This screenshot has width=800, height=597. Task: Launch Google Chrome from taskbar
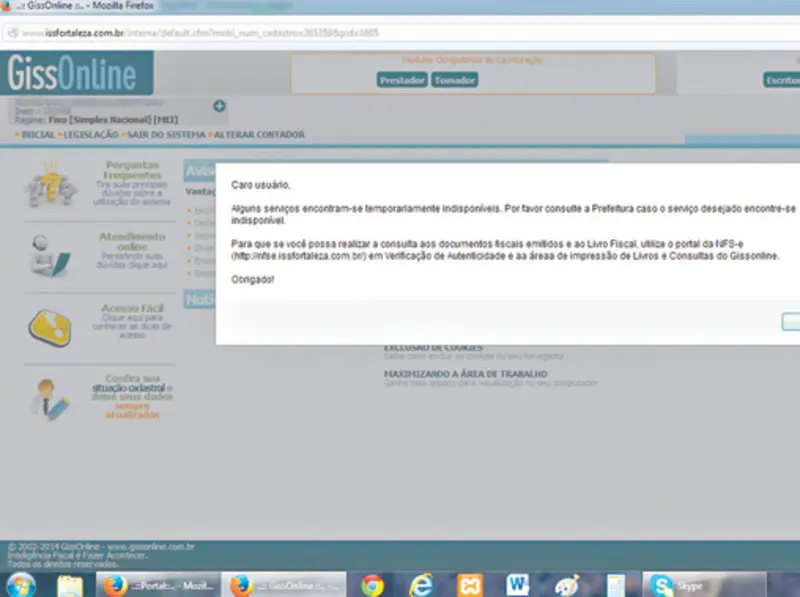click(x=373, y=585)
